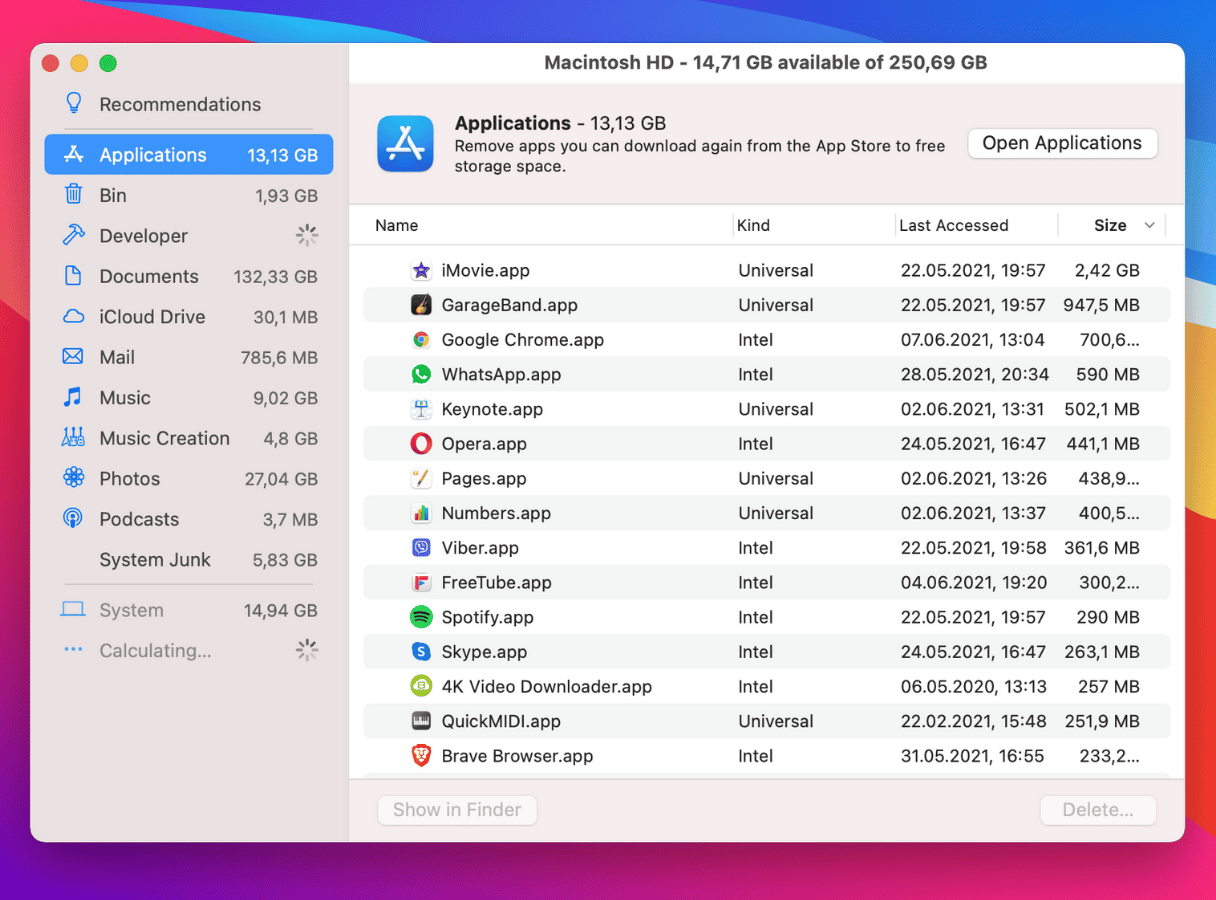This screenshot has width=1216, height=900.
Task: Click the Viber app icon
Action: [421, 548]
